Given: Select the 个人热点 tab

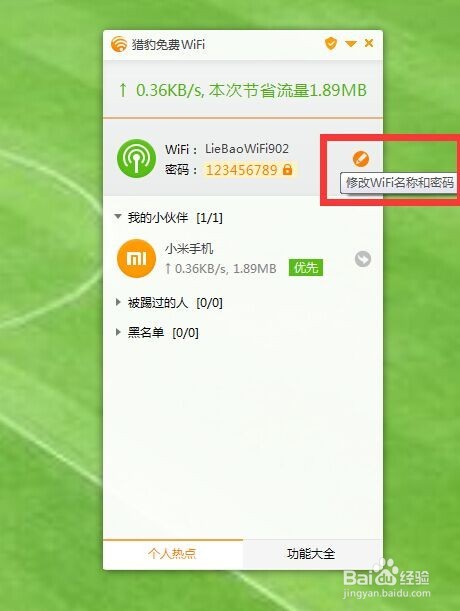Looking at the screenshot, I should point(173,554).
